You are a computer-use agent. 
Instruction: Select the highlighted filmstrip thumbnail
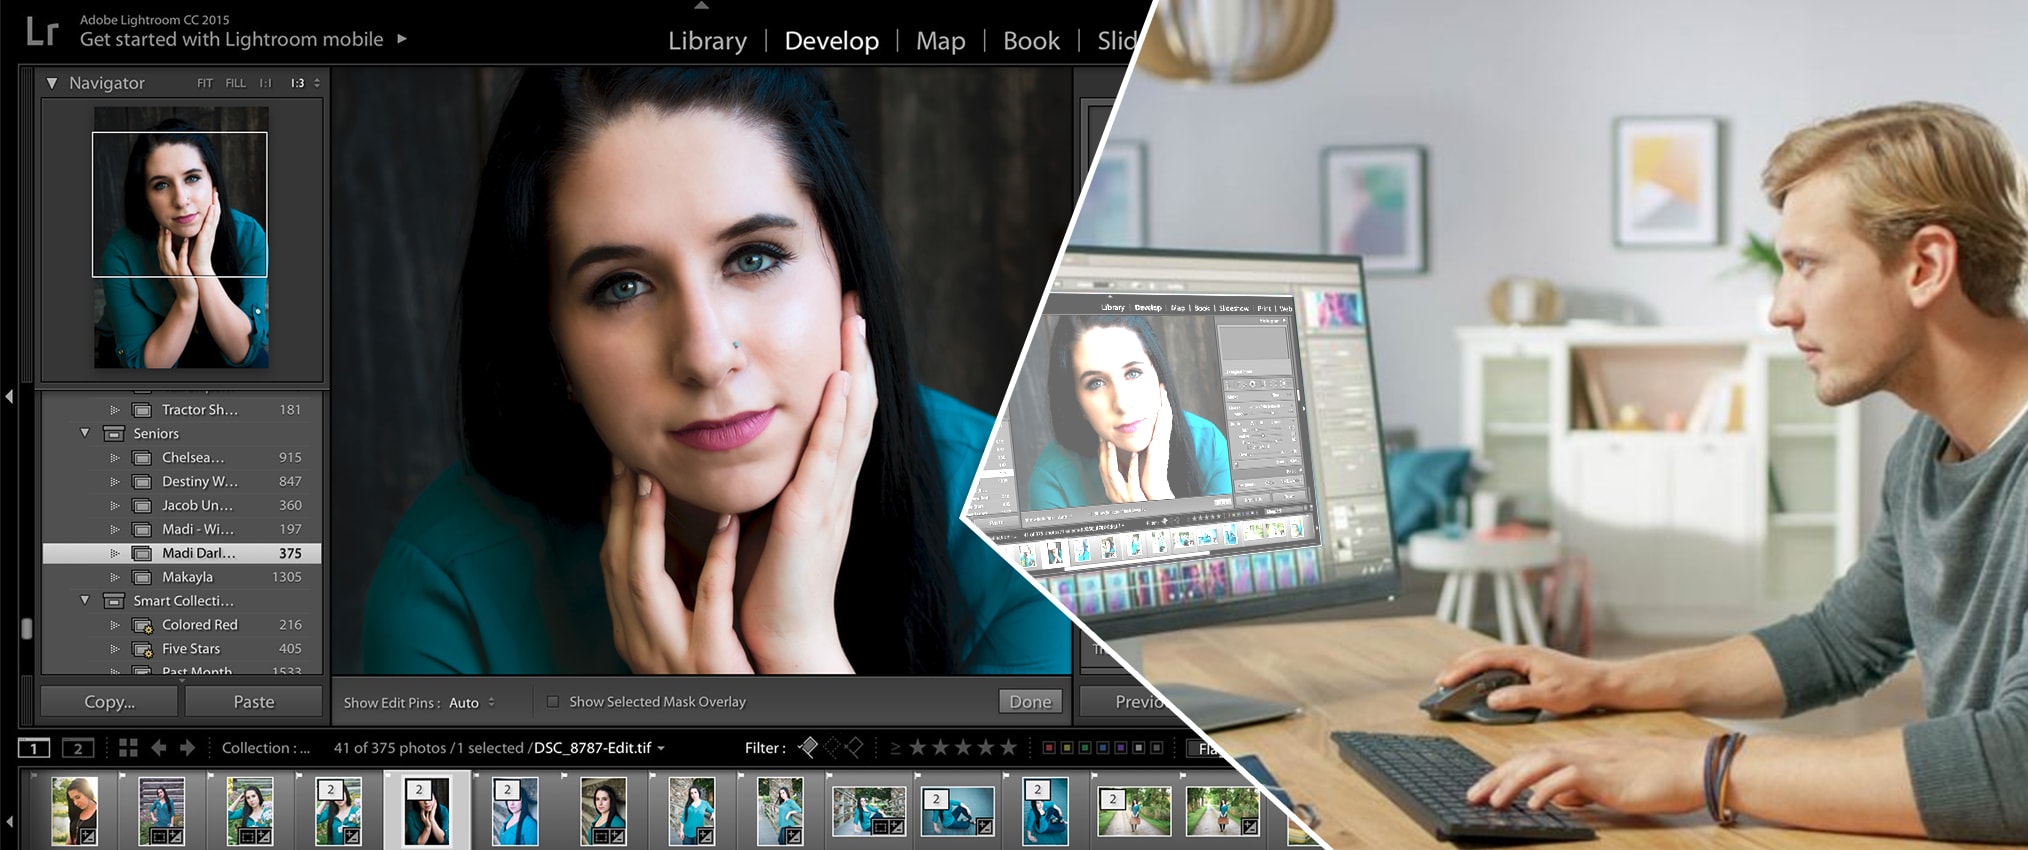tap(427, 811)
